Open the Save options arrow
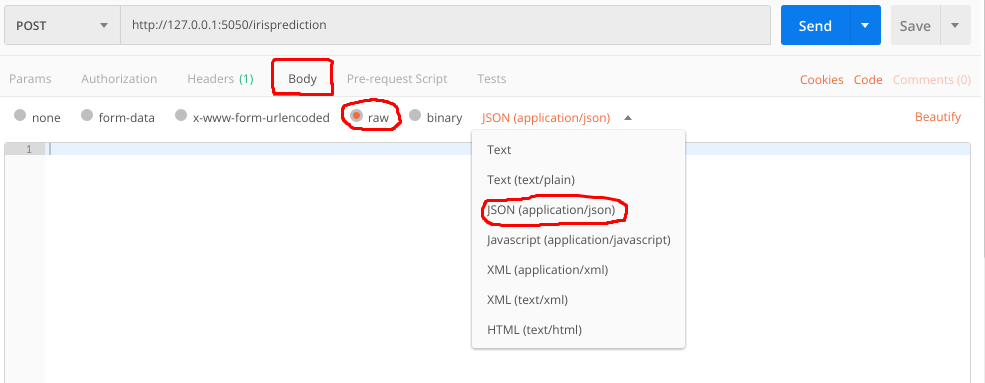This screenshot has height=383, width=985. click(x=955, y=26)
